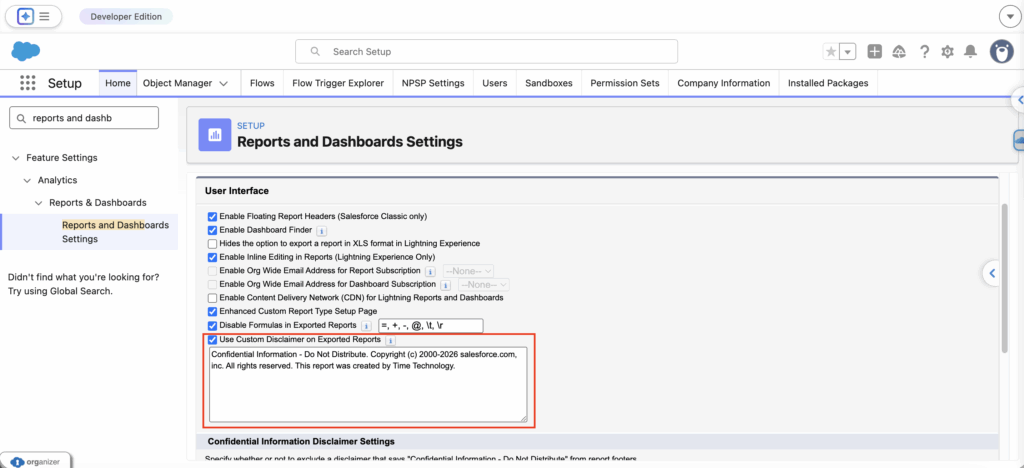Uncheck Use Custom Disclaimer on Exported Reports

click(212, 339)
